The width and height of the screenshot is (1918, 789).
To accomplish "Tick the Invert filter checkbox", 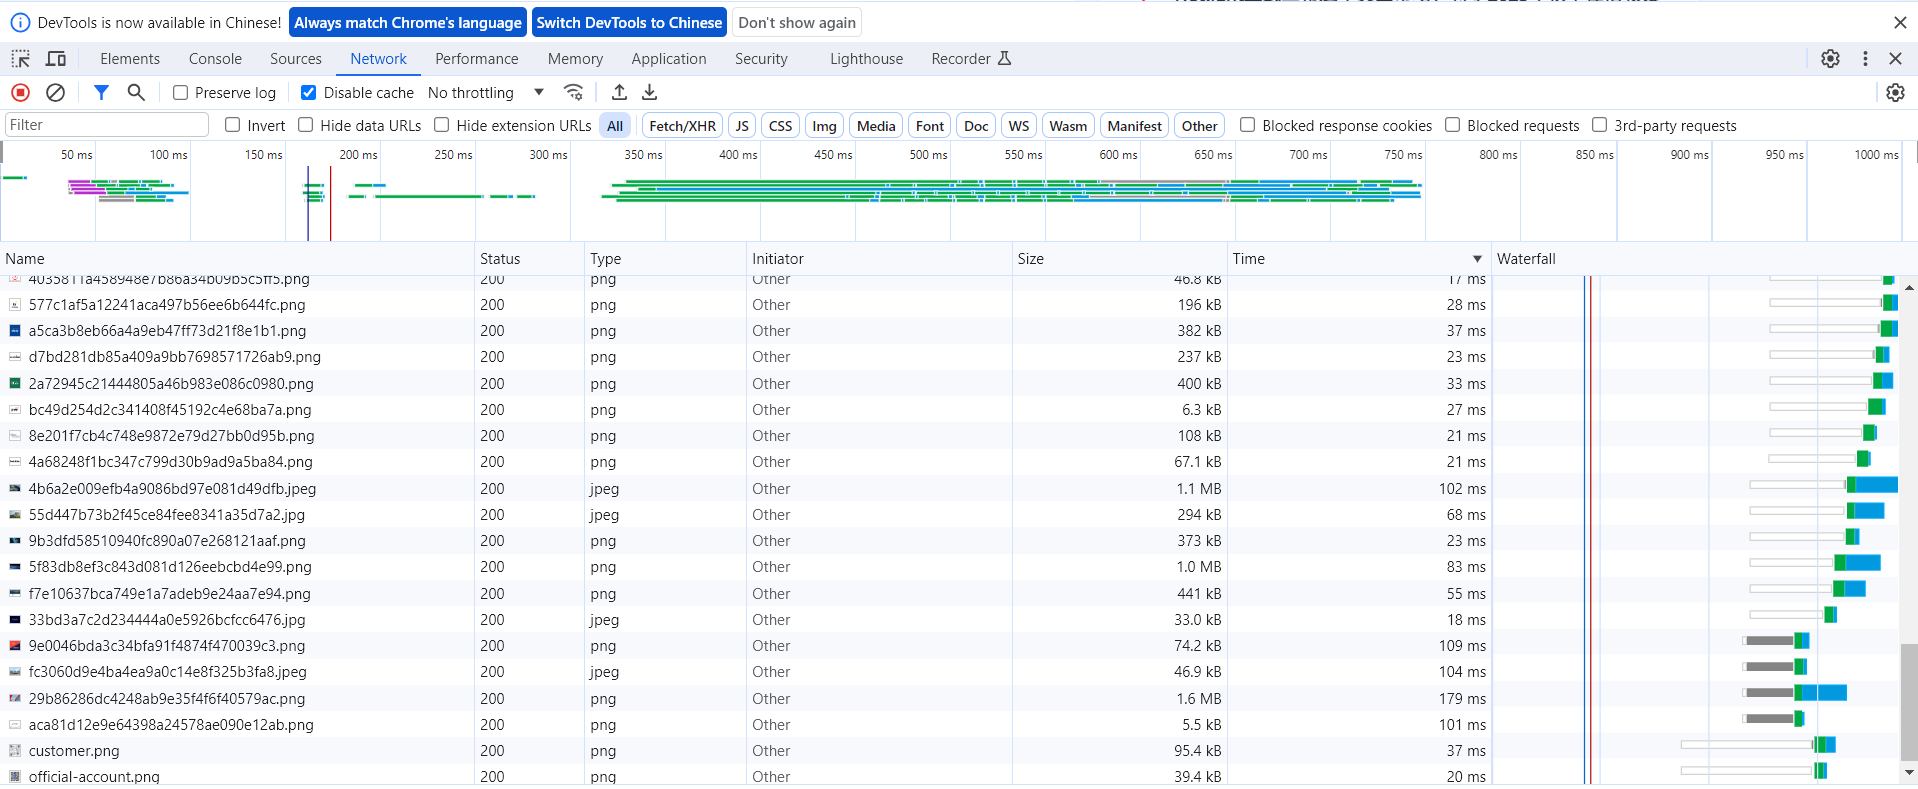I will [233, 125].
